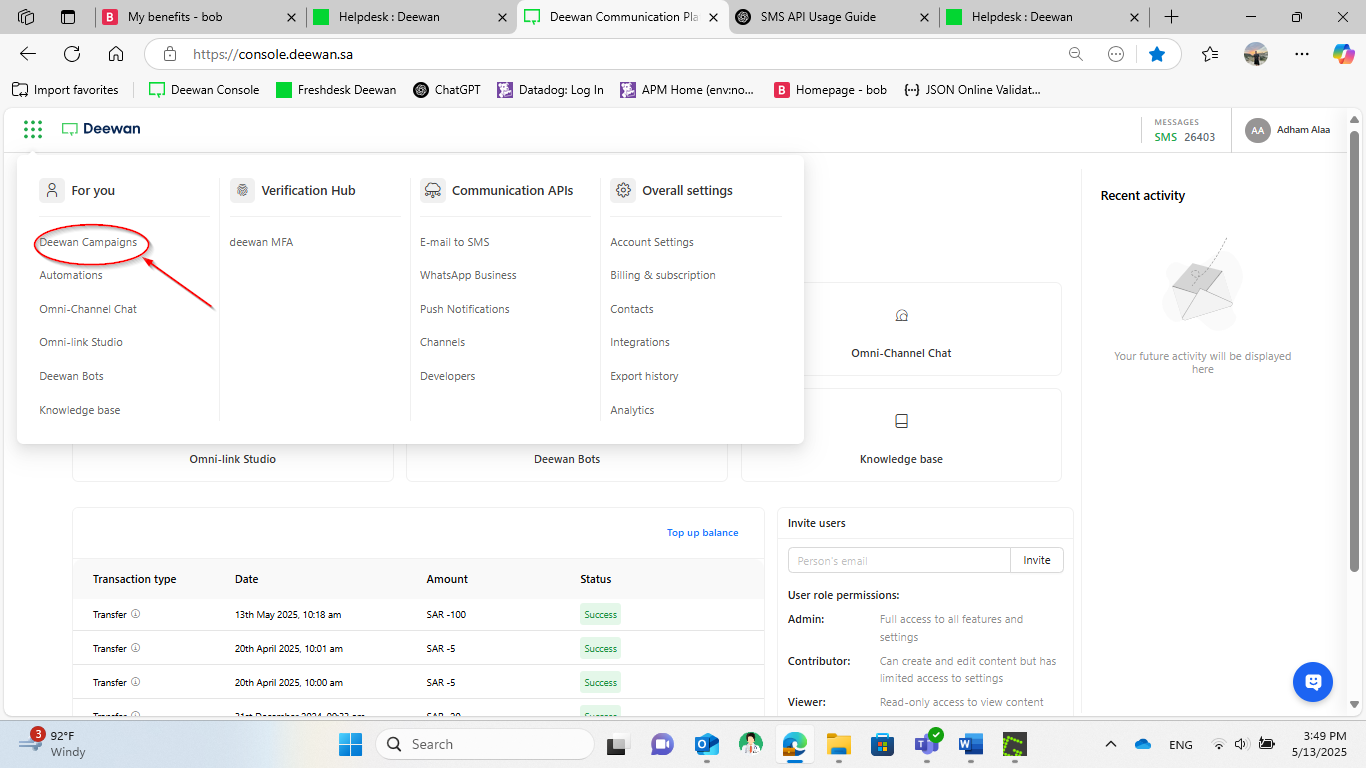Switch to SMS API Usage Guide tab

click(x=832, y=17)
